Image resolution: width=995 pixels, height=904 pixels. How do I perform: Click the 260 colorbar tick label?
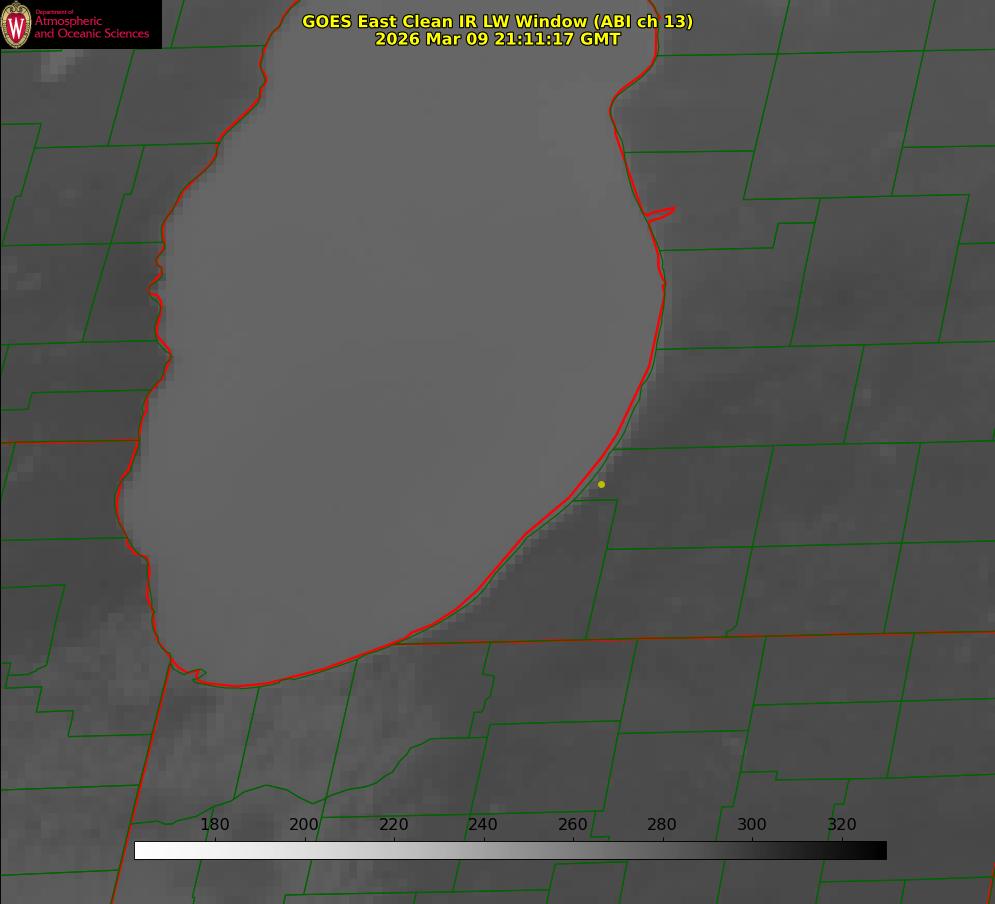572,825
